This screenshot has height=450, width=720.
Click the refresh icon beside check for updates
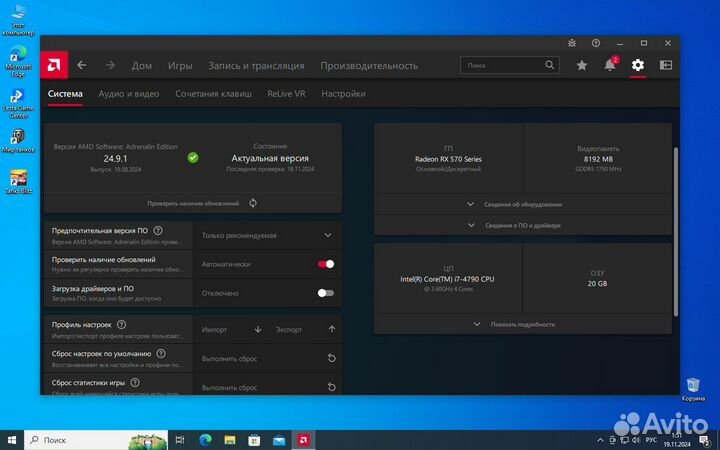coord(253,203)
